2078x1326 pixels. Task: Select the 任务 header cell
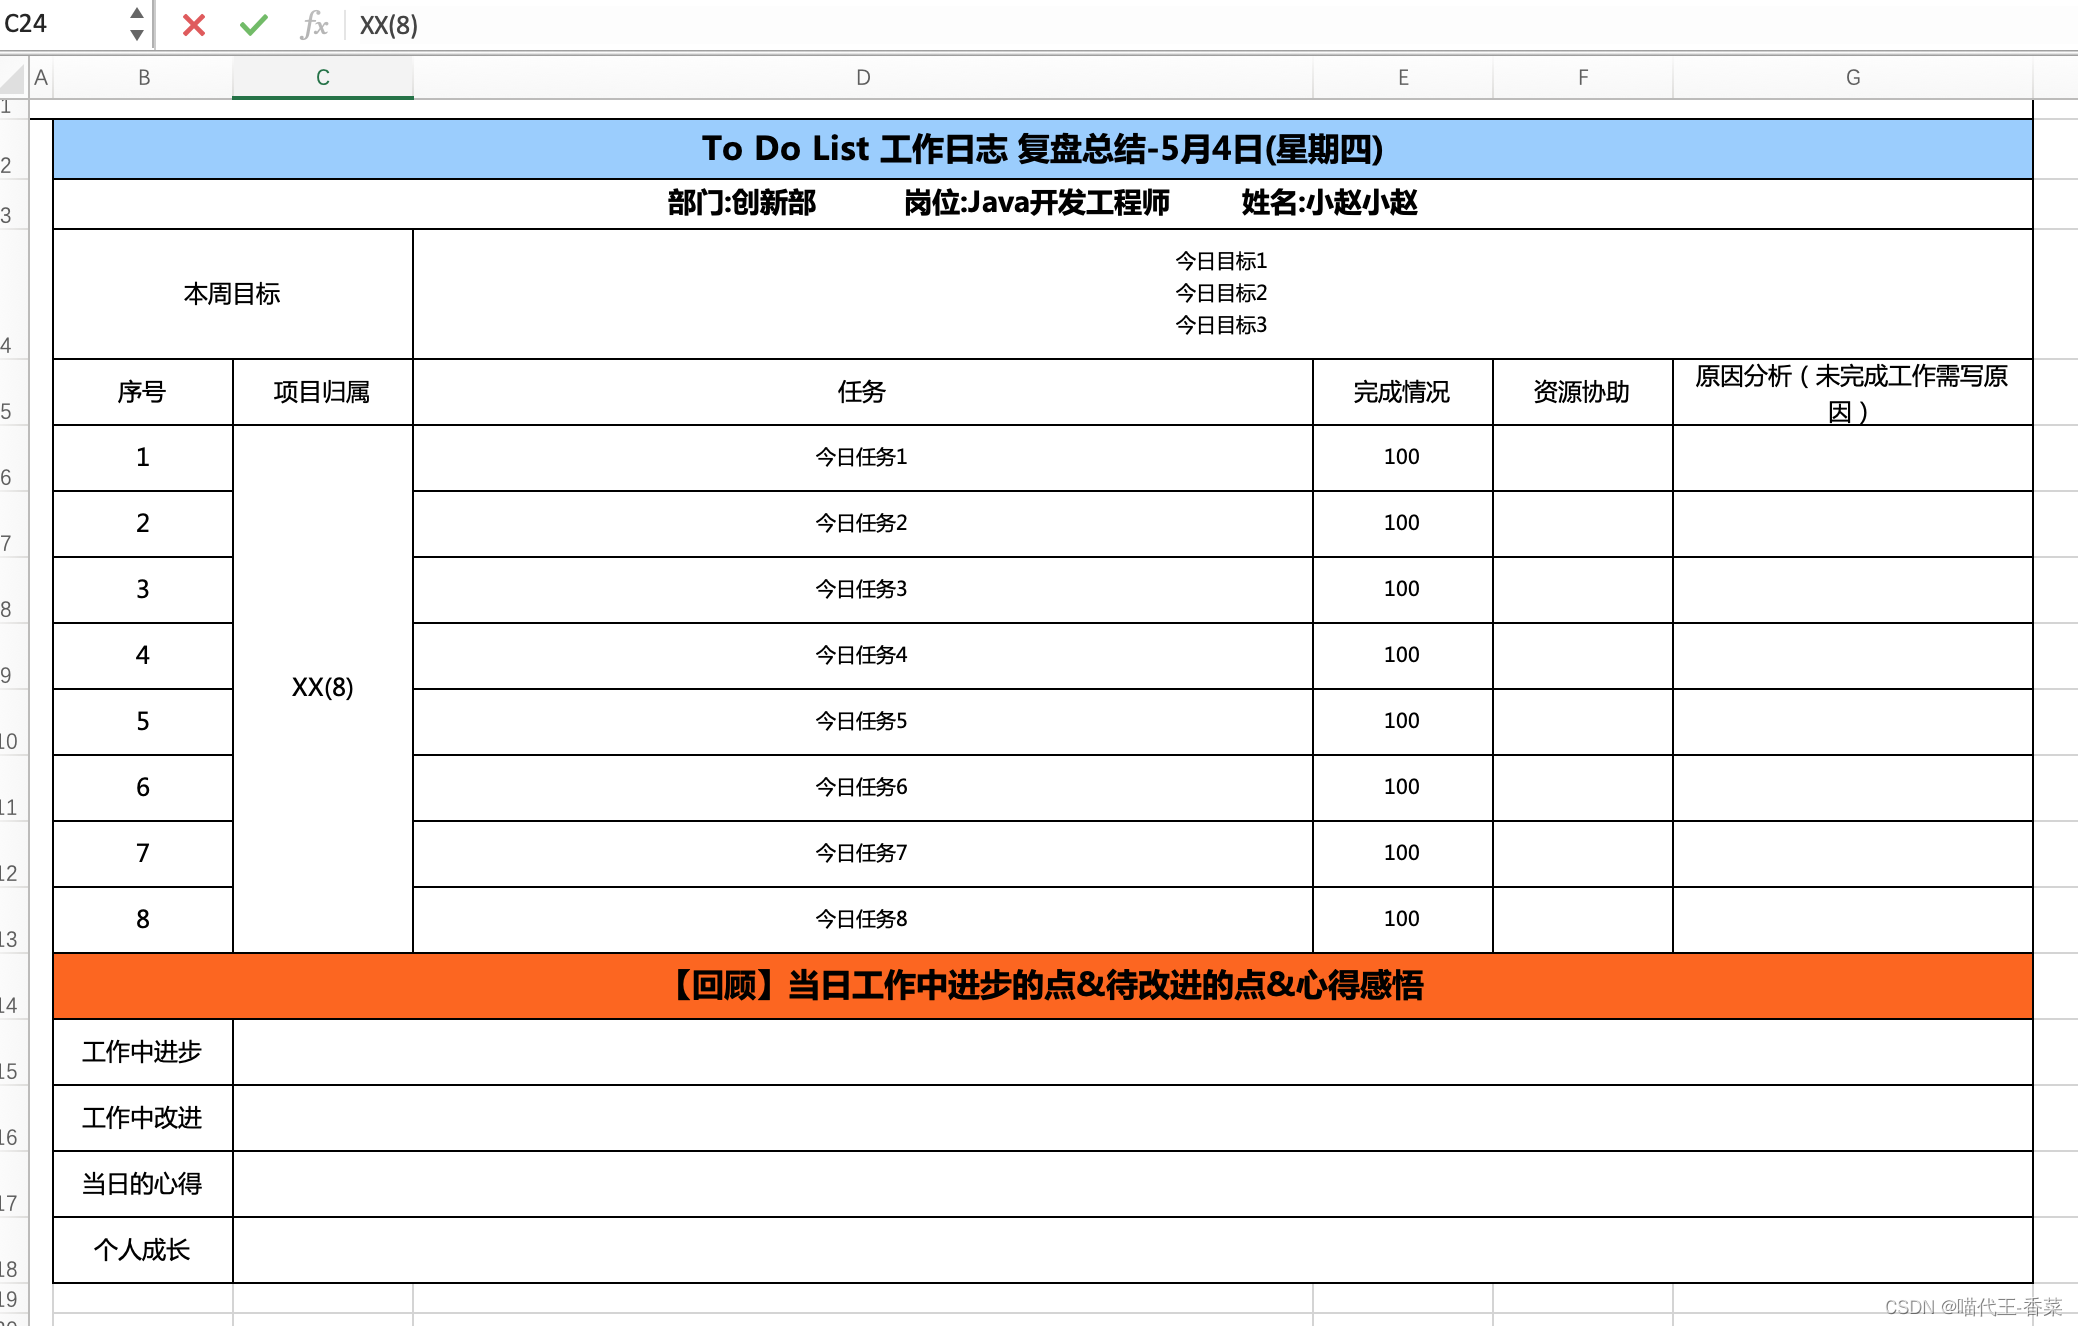863,392
